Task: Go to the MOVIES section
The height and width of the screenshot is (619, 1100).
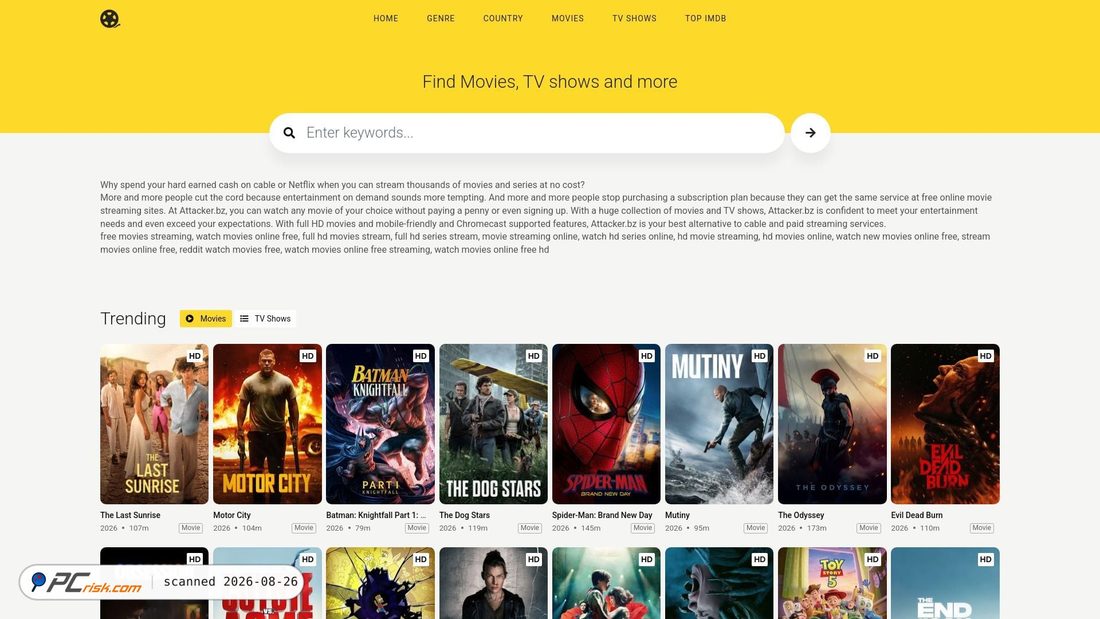Action: (x=568, y=18)
